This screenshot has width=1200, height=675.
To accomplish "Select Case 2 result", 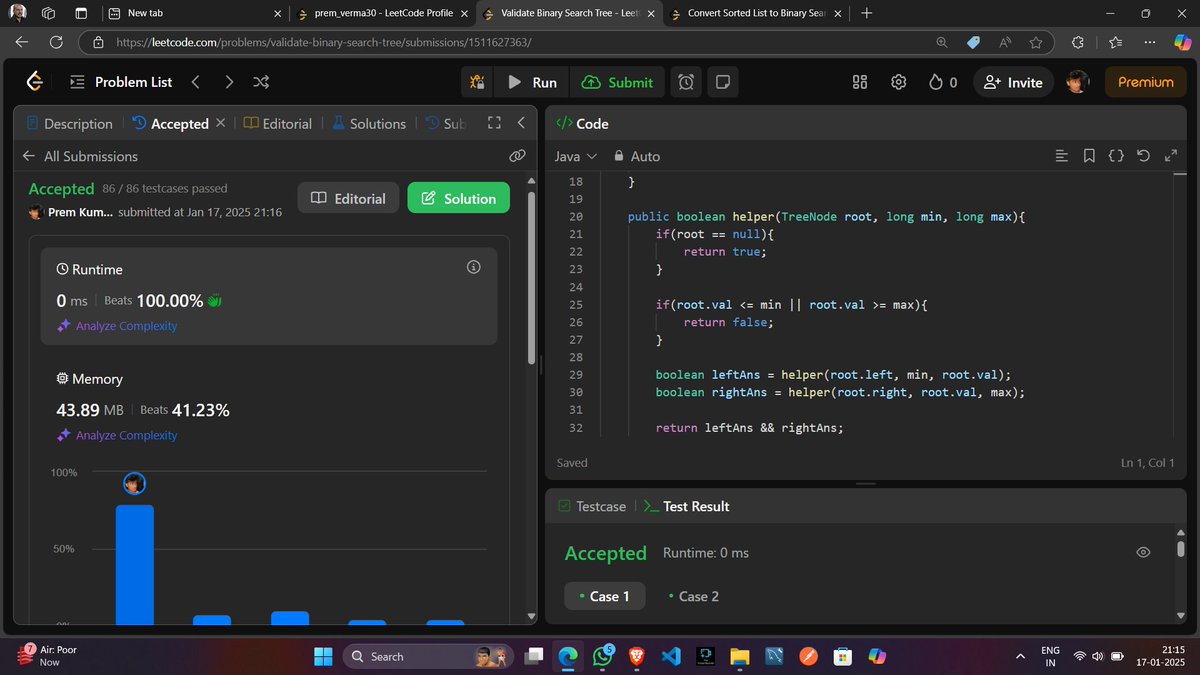I will click(x=693, y=596).
